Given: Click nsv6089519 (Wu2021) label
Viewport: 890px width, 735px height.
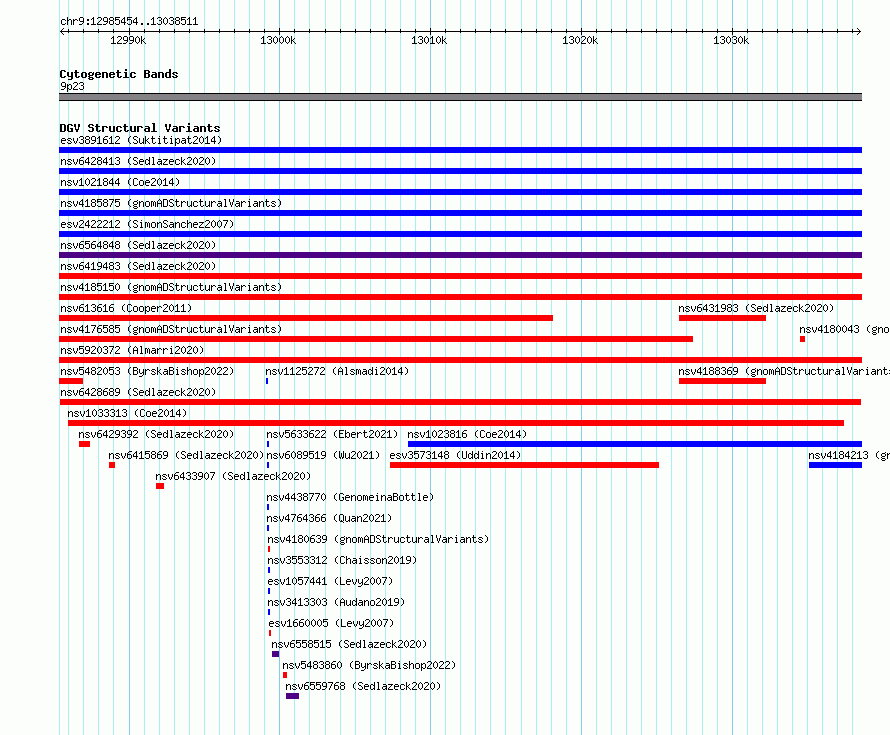Looking at the screenshot, I should click(323, 455).
